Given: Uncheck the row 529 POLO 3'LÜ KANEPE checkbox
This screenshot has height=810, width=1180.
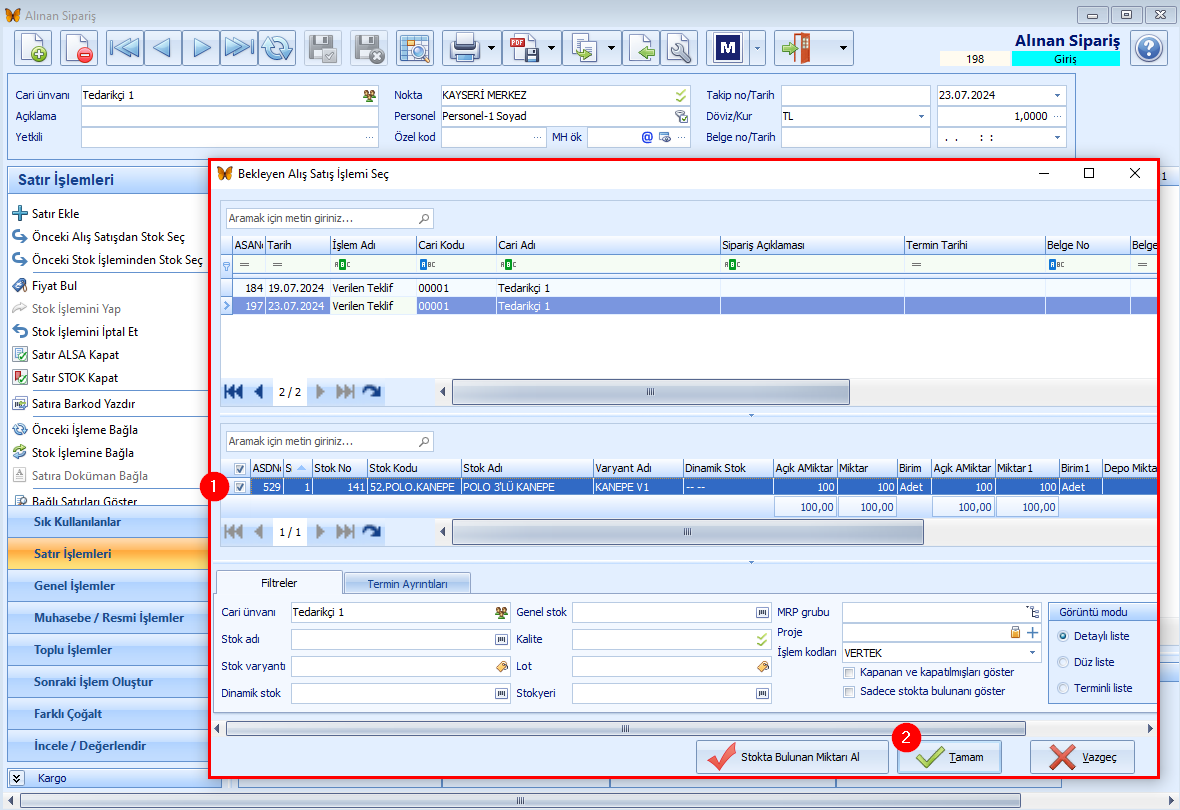Looking at the screenshot, I should (240, 487).
